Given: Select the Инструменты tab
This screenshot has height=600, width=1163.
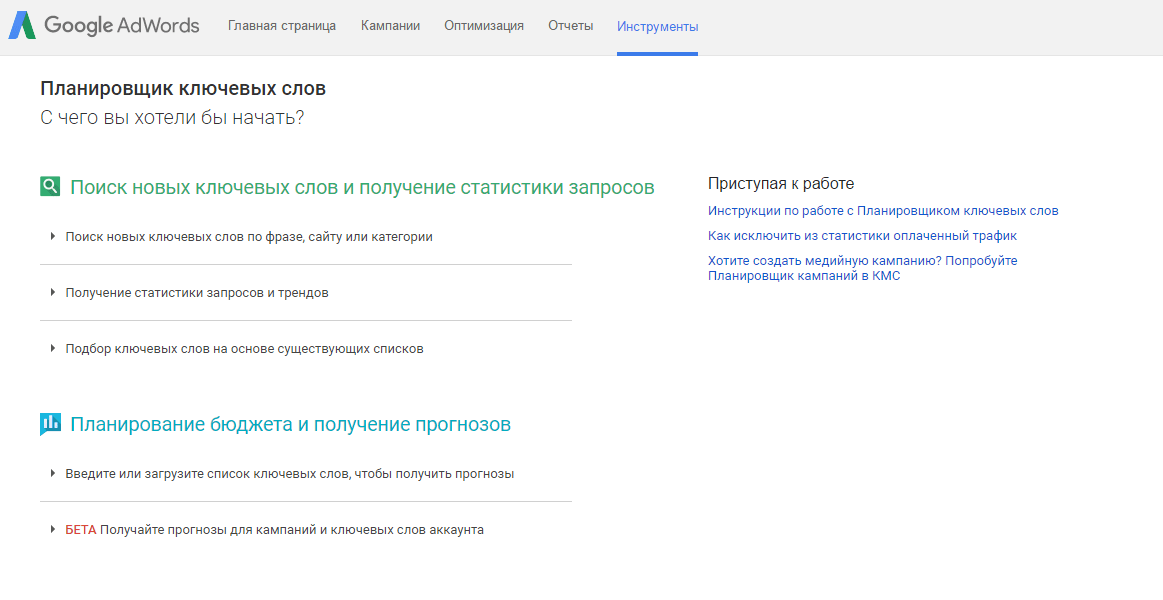Looking at the screenshot, I should pos(657,27).
